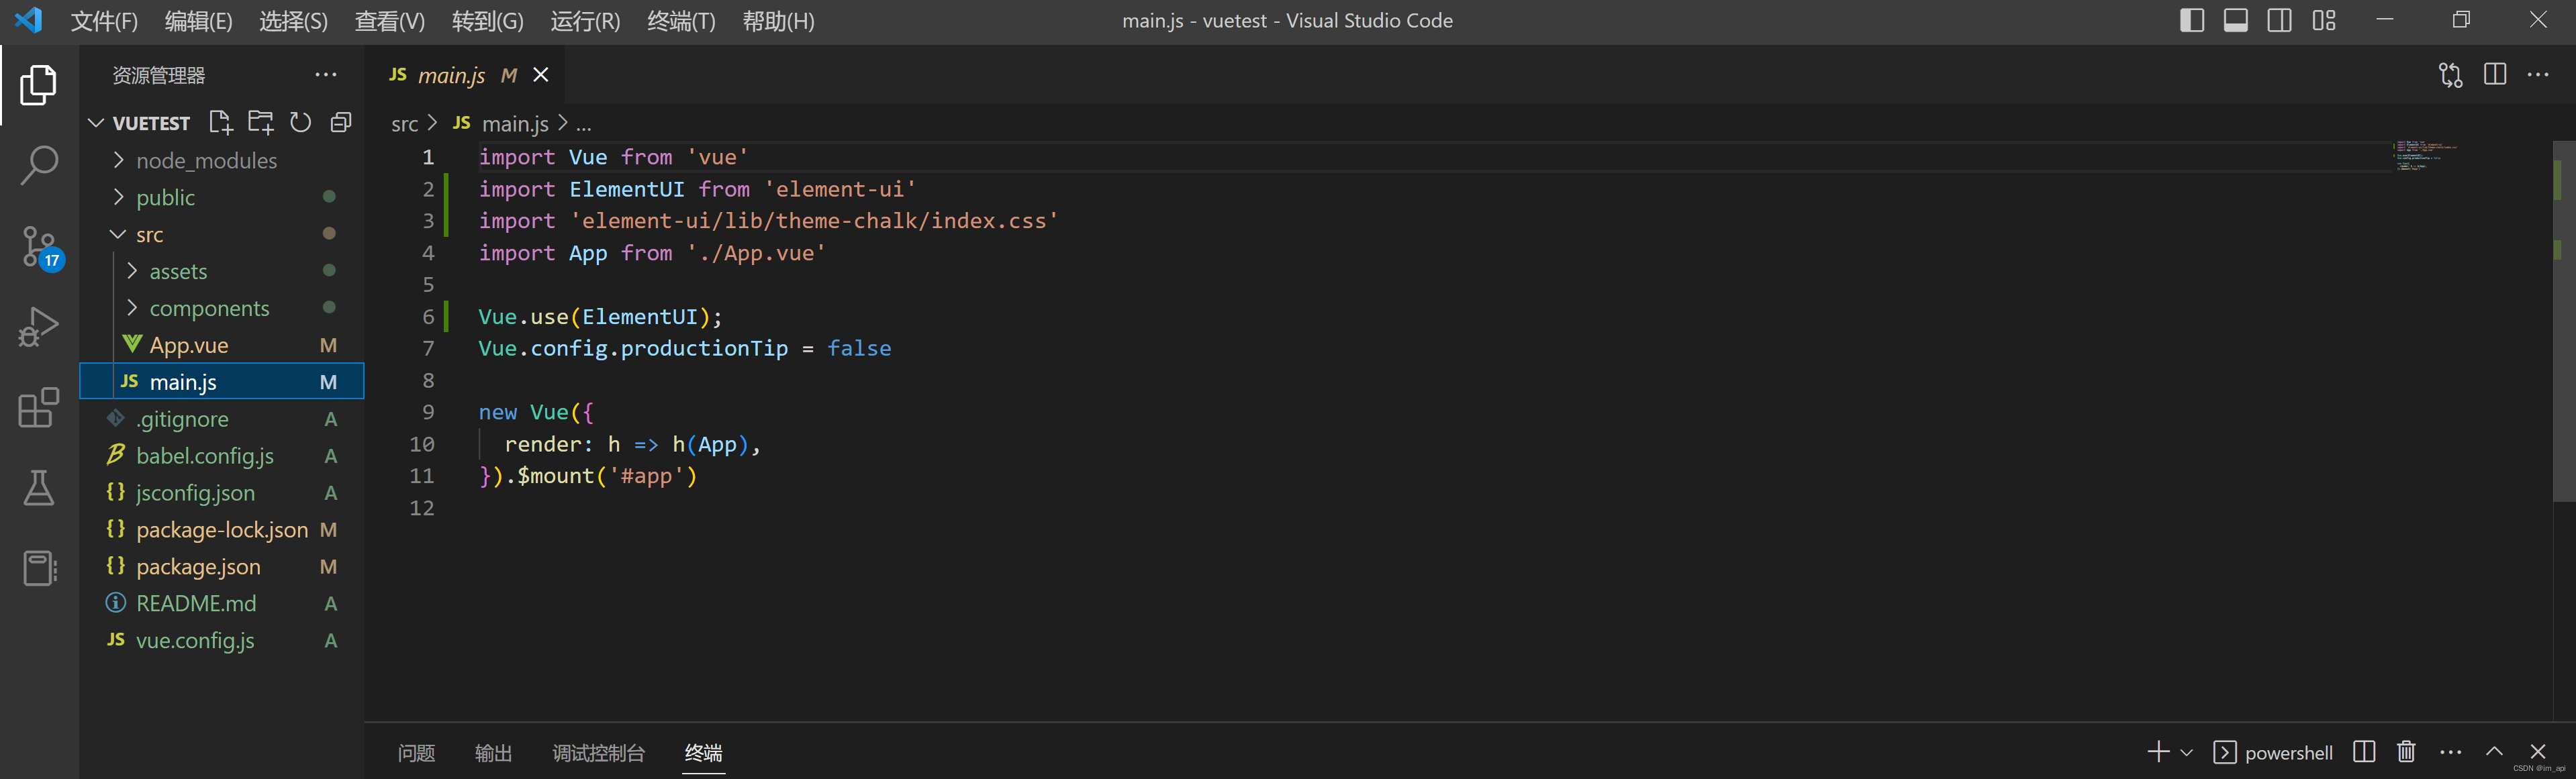Toggle secondary side bar visibility
The image size is (2576, 779).
[x=2279, y=20]
